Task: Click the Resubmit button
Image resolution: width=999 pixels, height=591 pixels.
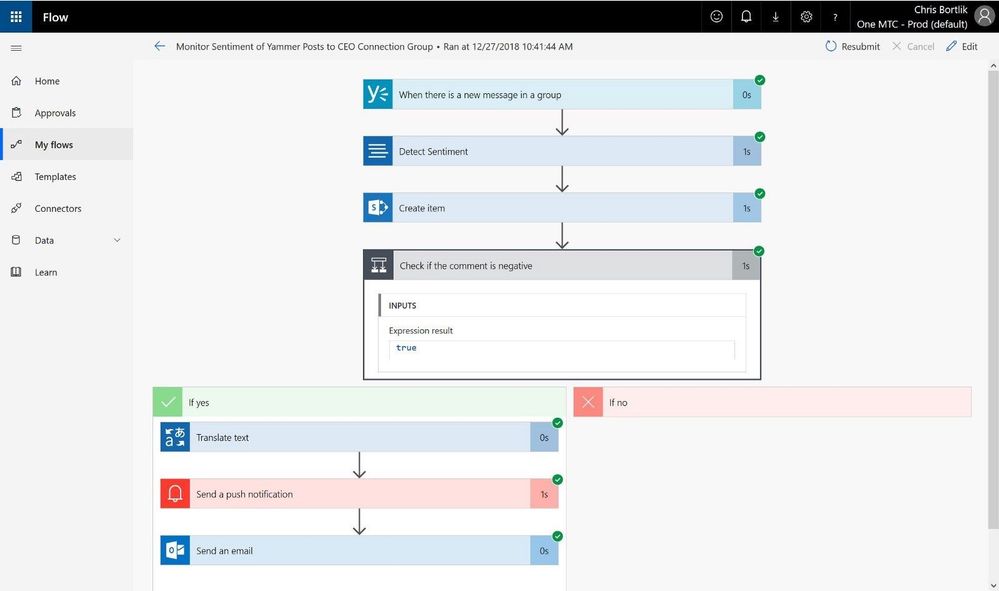Action: (x=852, y=46)
